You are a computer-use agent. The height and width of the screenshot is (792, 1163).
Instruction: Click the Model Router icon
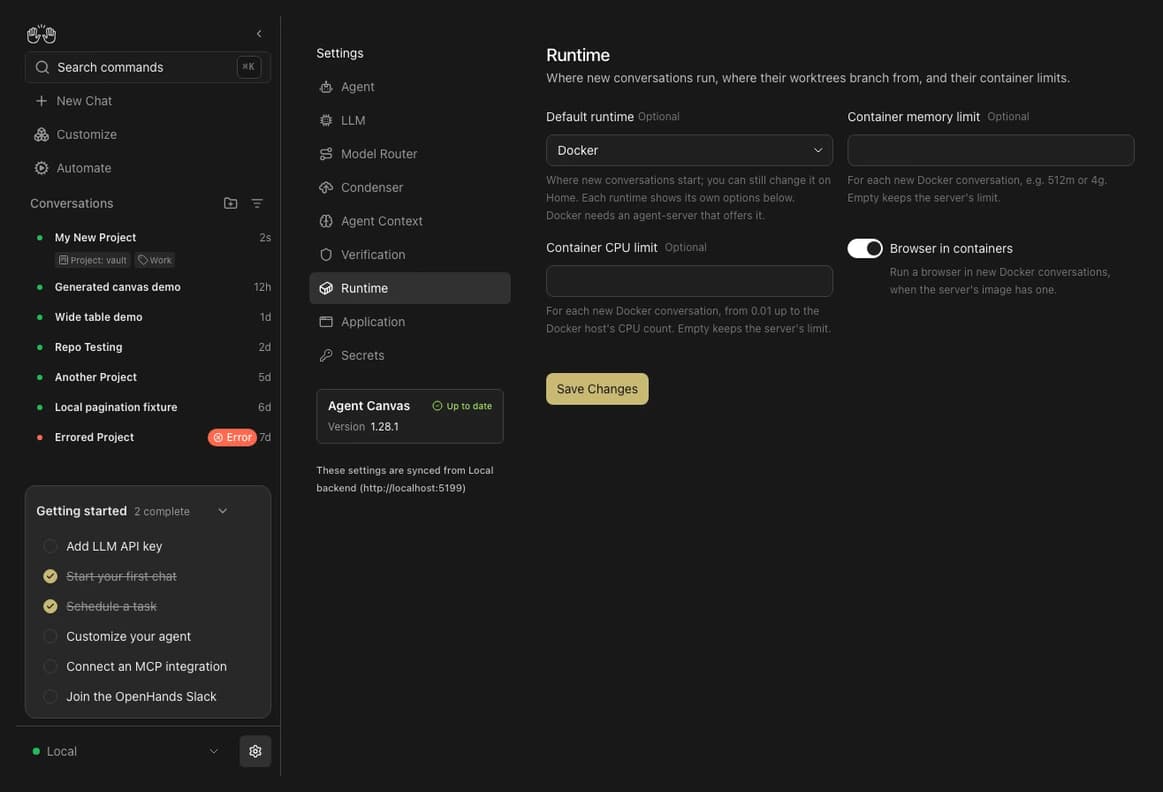(326, 154)
